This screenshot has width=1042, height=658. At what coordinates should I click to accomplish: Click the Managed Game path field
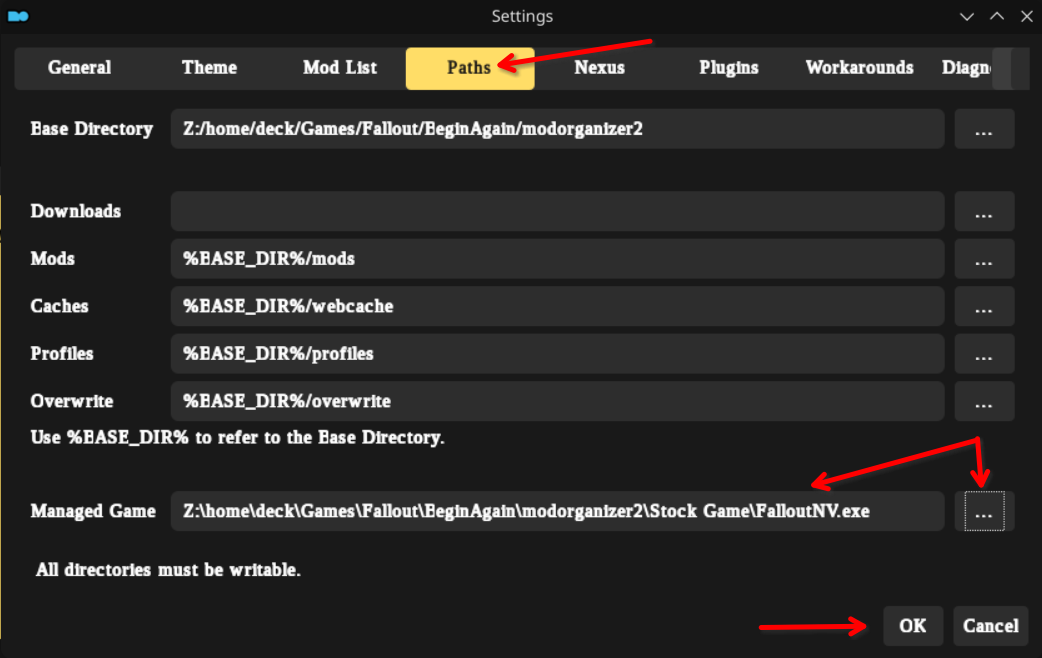pyautogui.click(x=557, y=512)
